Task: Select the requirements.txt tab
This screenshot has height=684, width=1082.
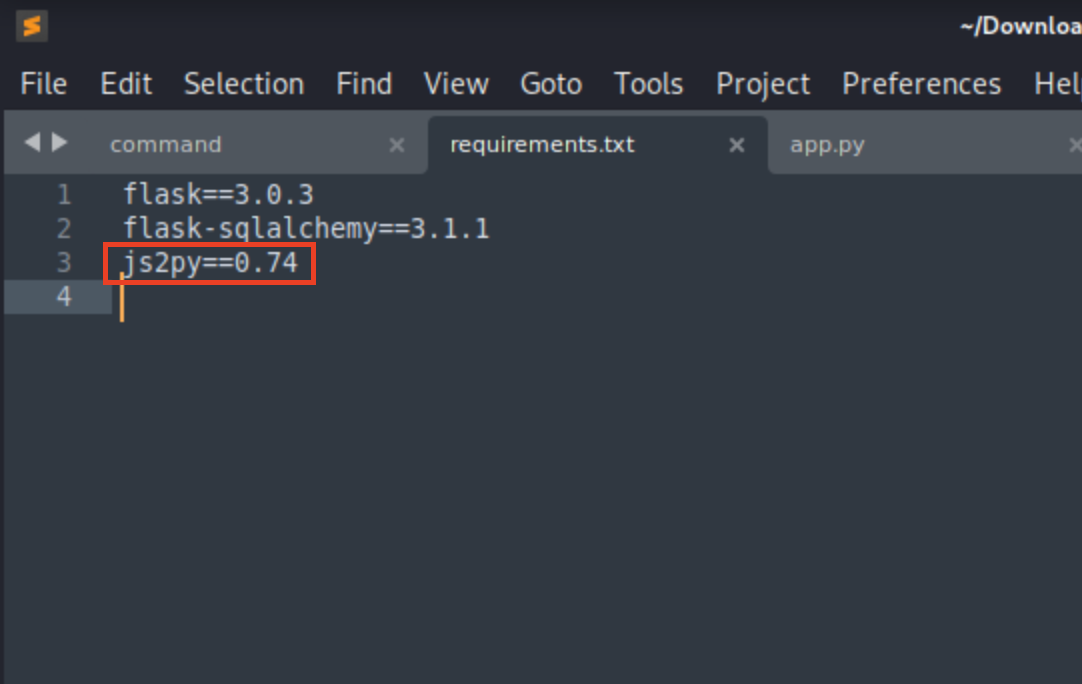Action: pos(541,144)
